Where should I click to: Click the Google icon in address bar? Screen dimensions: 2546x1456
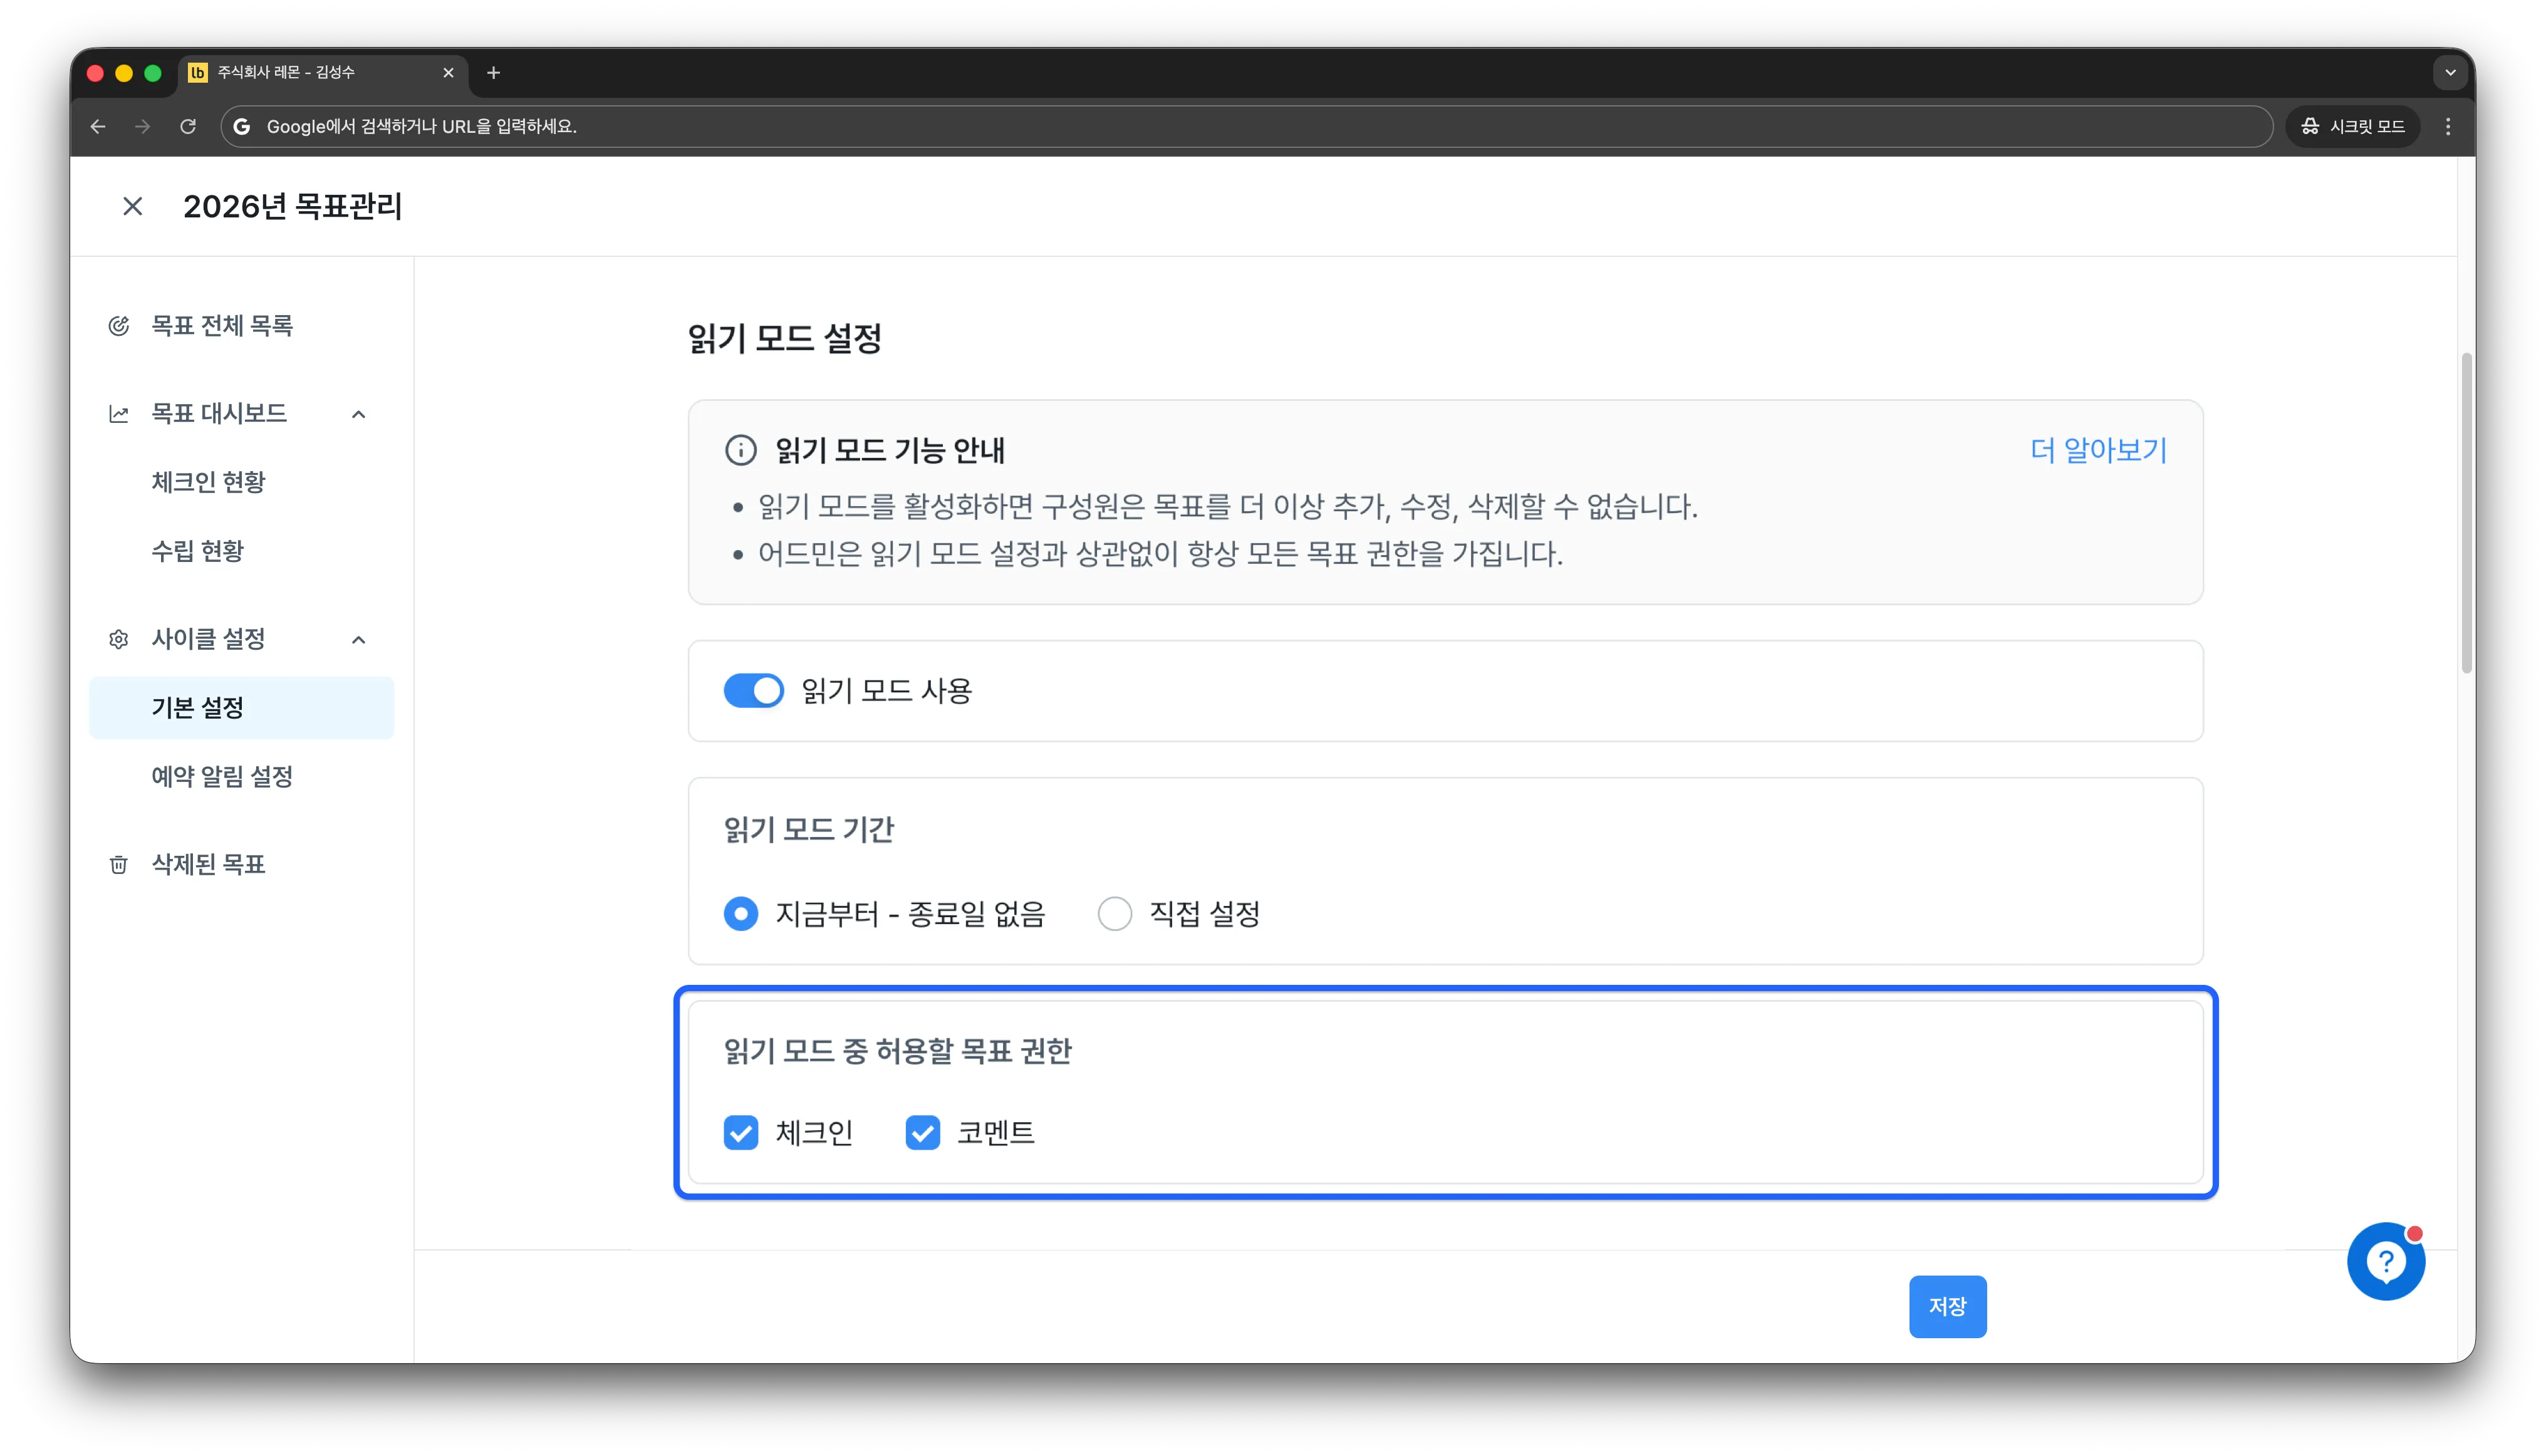point(242,126)
